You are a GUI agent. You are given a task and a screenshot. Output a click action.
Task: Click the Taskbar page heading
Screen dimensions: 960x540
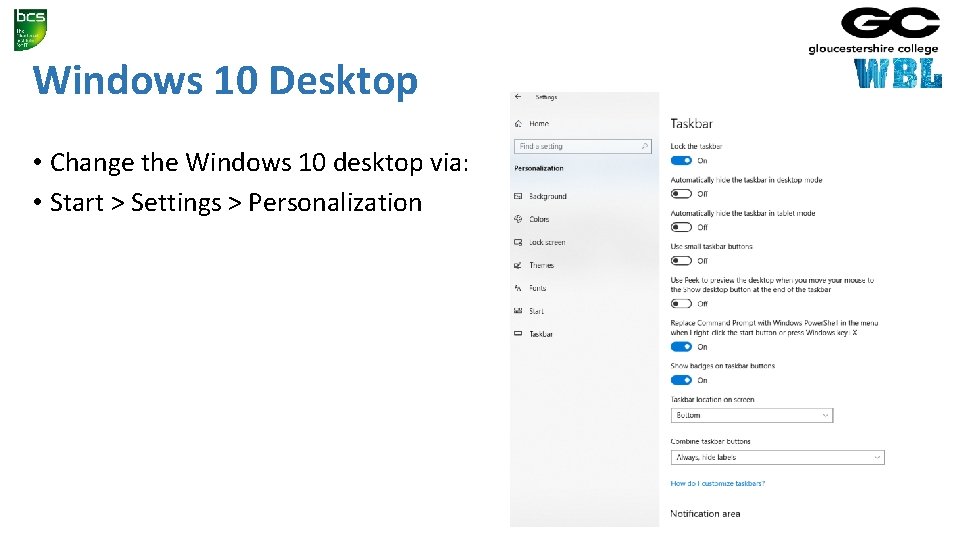pos(691,124)
